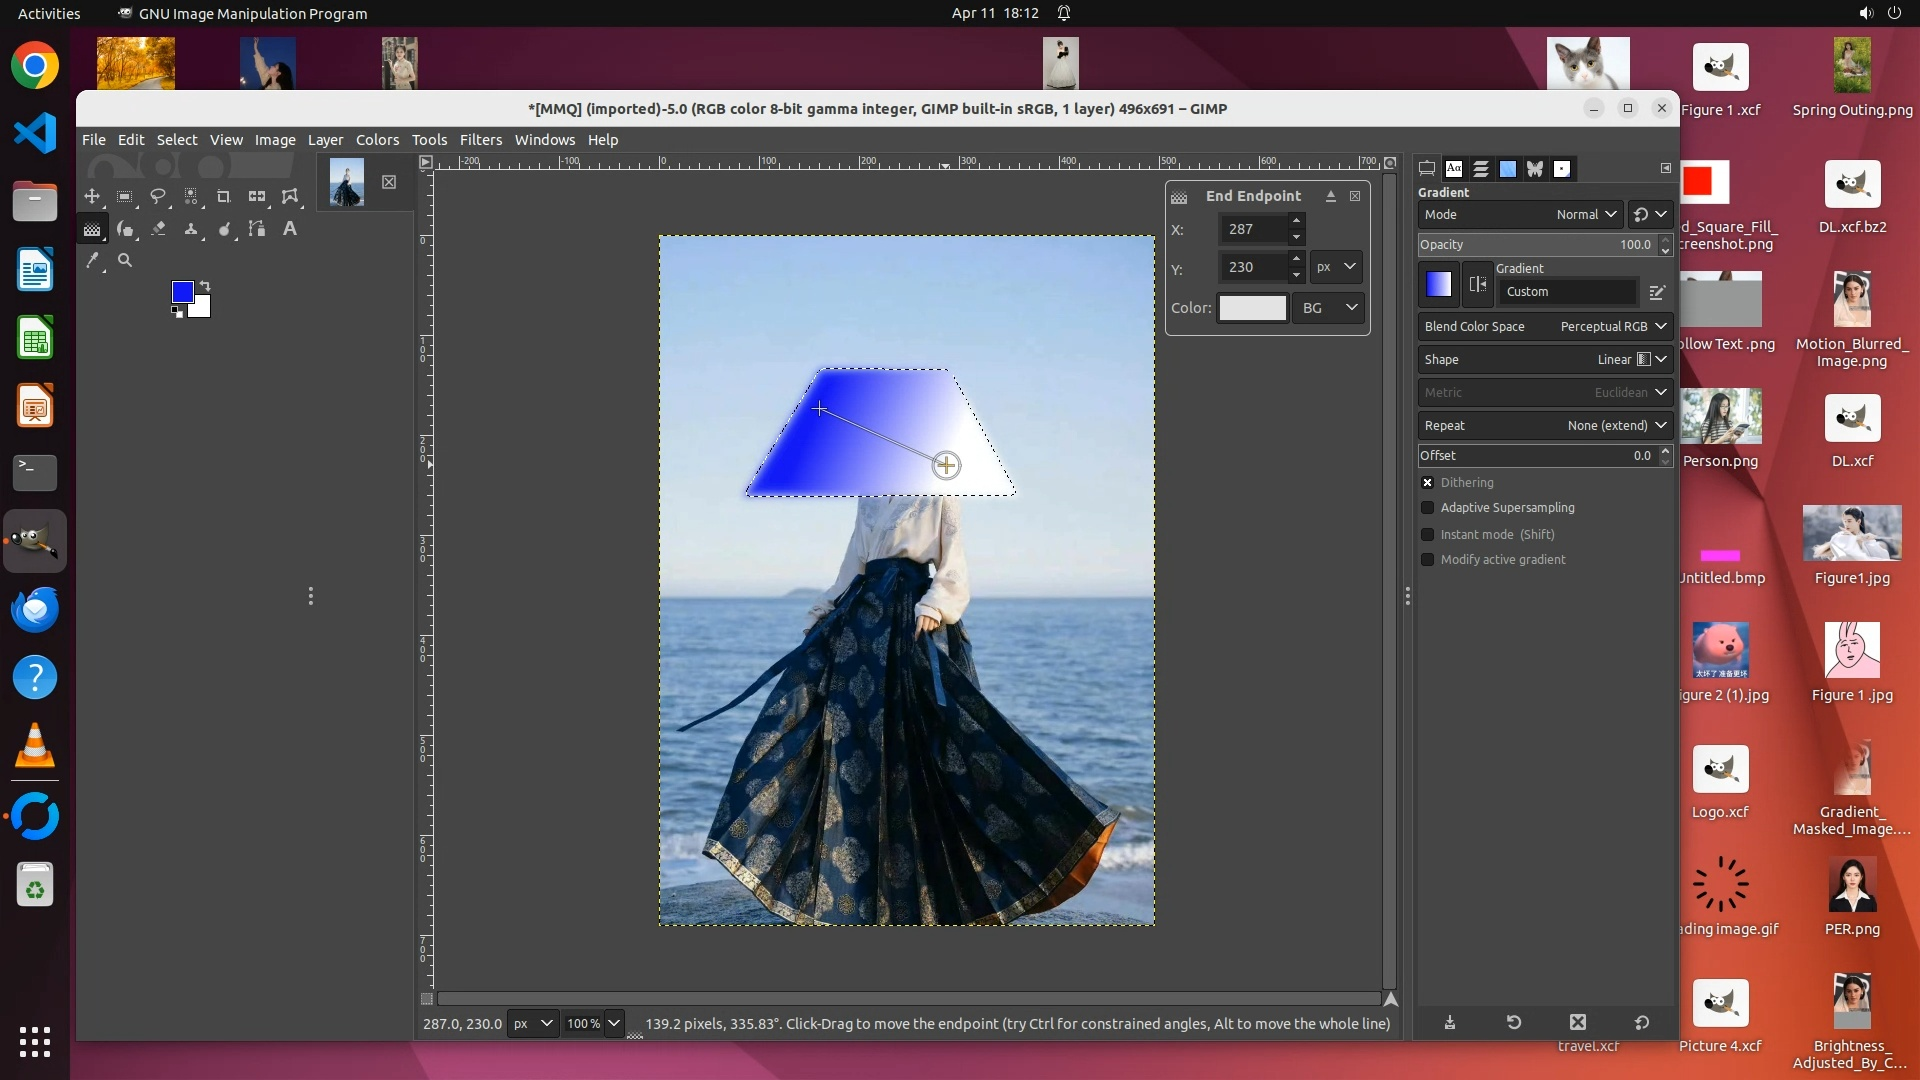Screen dimensions: 1920x1080
Task: Open Google Chrome from the dock
Action: [x=35, y=66]
